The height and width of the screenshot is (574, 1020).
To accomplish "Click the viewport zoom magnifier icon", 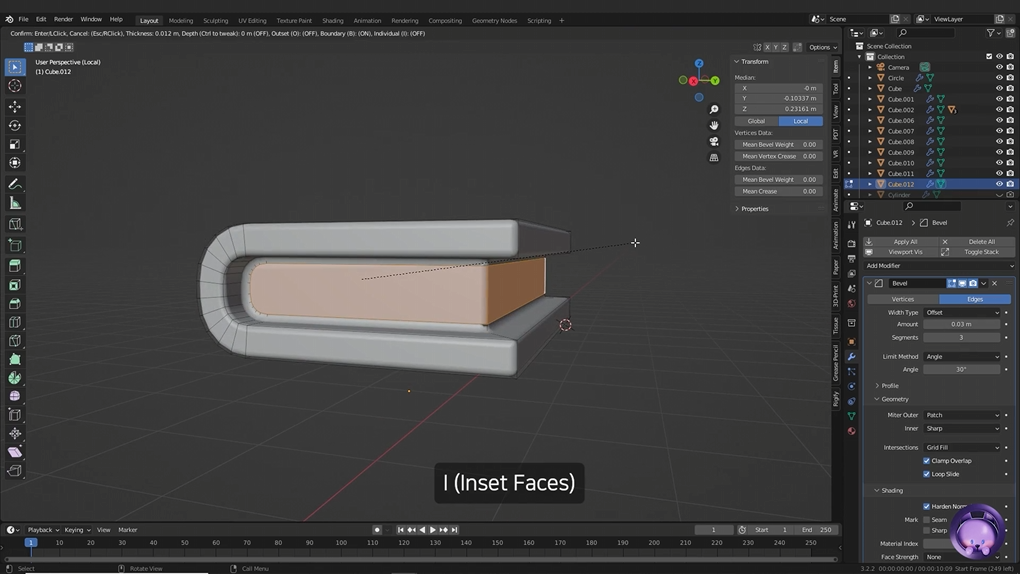I will tap(714, 109).
